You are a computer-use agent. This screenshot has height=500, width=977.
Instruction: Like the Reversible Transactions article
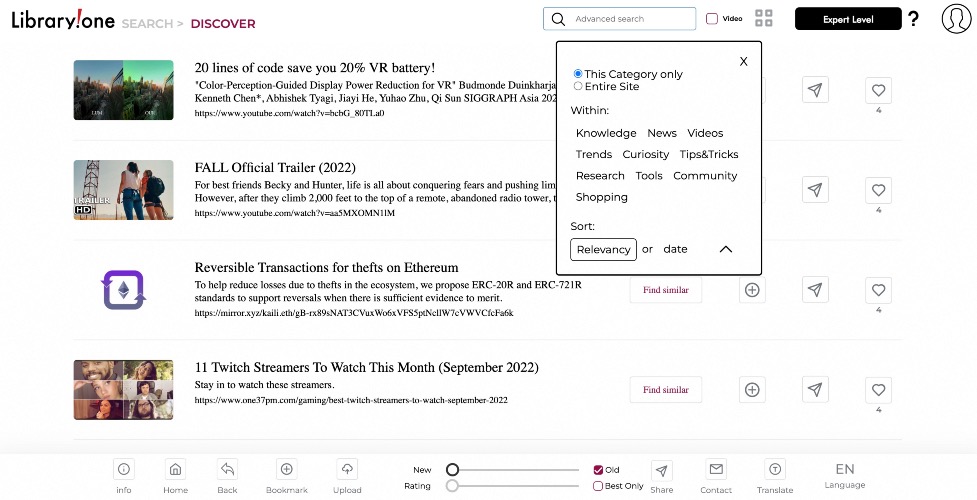879,290
